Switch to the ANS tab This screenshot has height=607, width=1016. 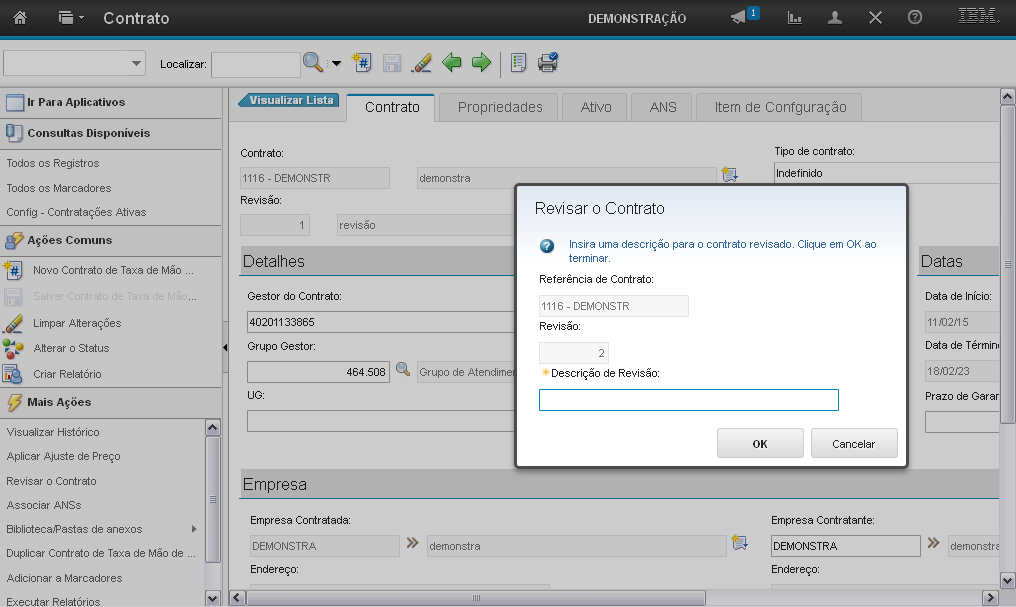coord(663,108)
